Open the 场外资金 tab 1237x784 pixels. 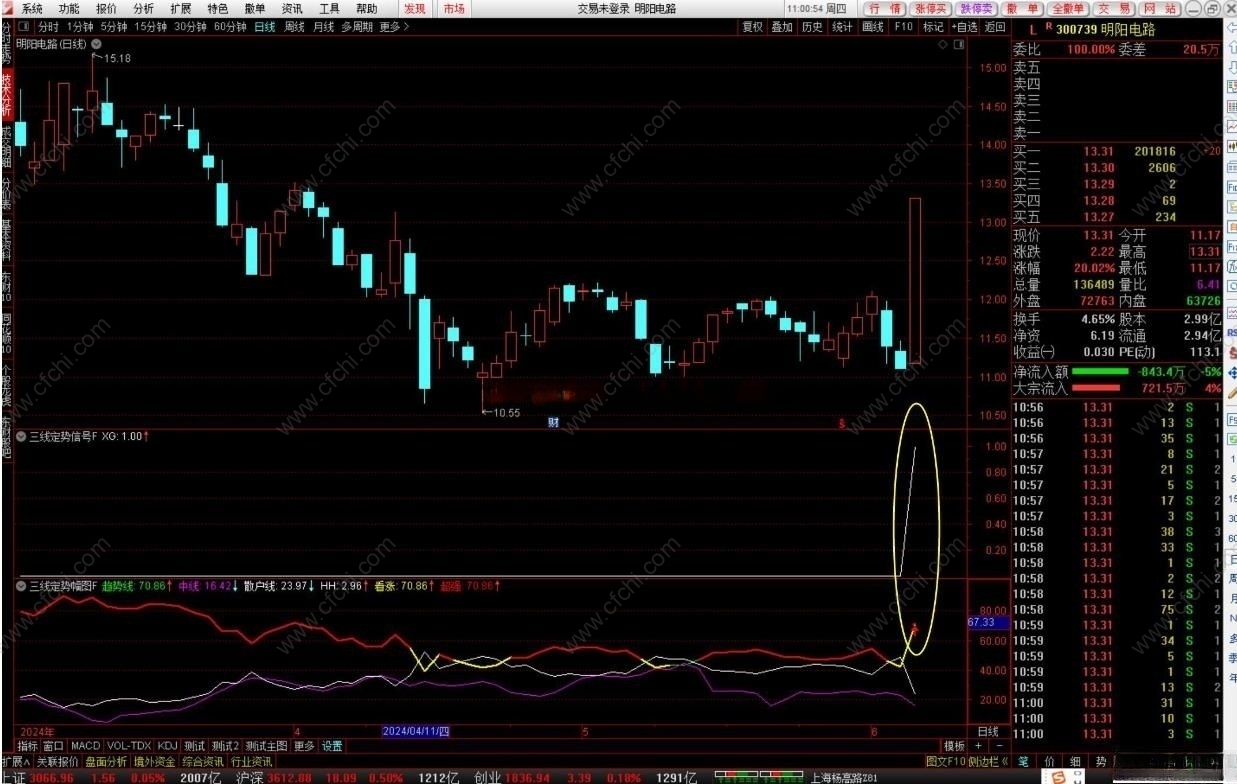click(x=154, y=762)
